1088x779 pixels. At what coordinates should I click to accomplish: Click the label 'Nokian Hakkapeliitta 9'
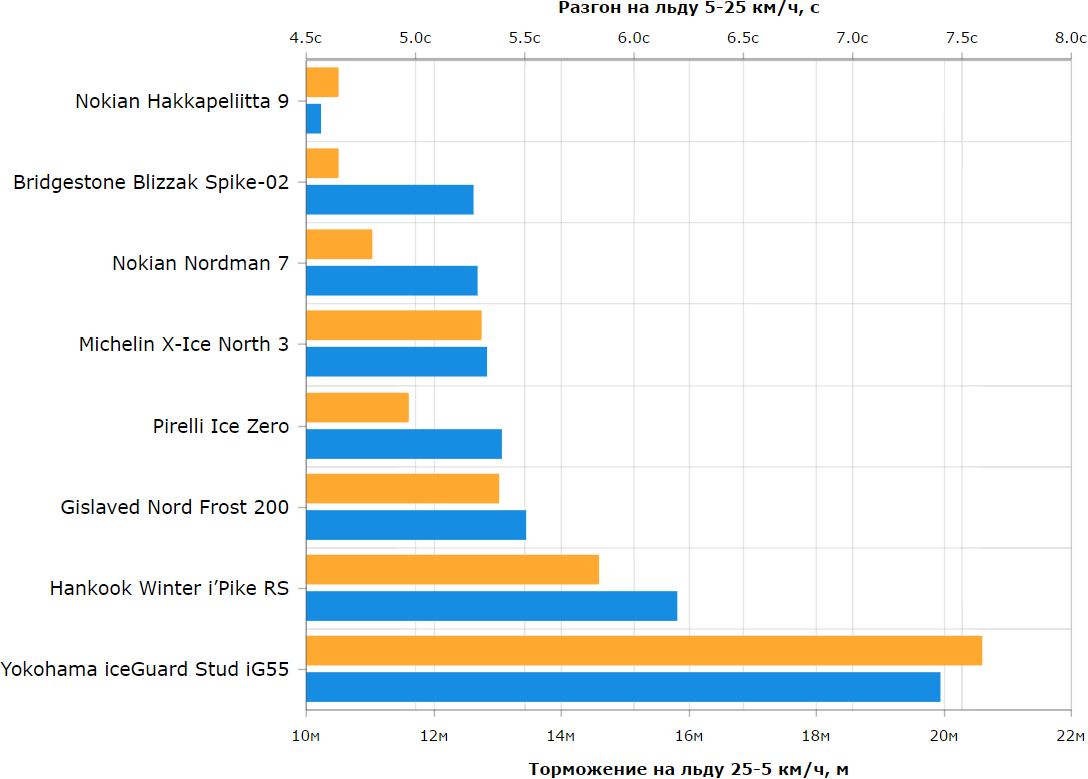point(182,101)
